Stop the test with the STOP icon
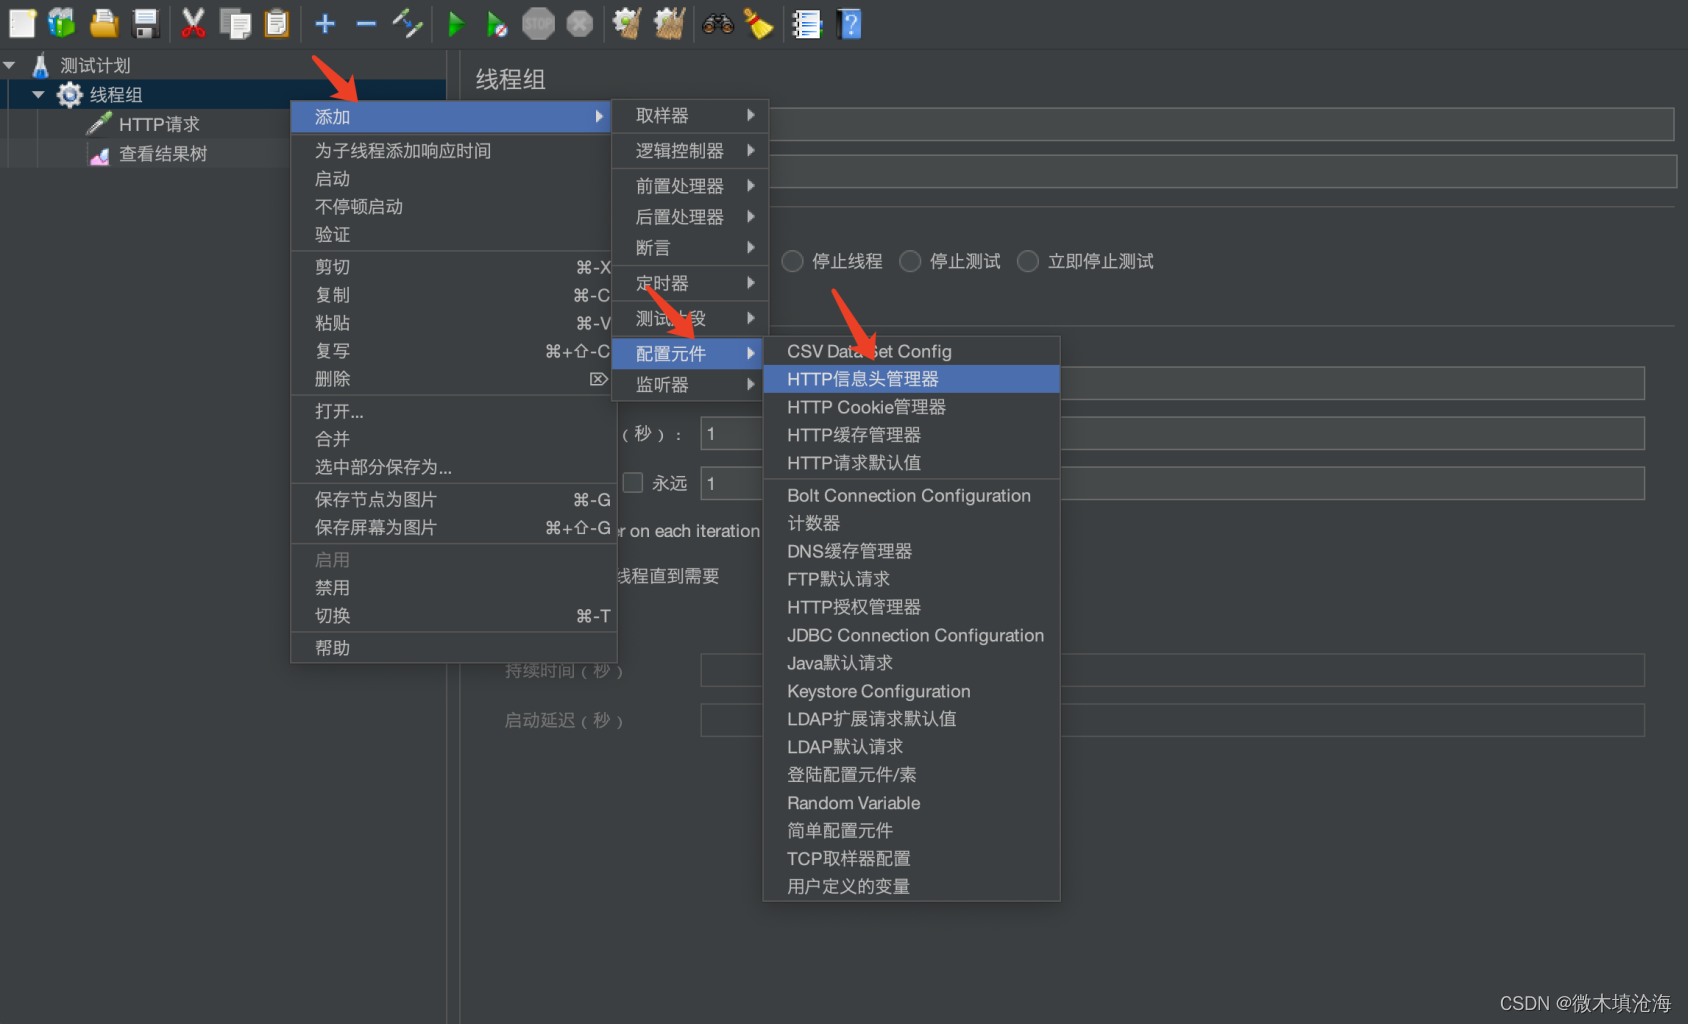This screenshot has height=1024, width=1688. 538,23
